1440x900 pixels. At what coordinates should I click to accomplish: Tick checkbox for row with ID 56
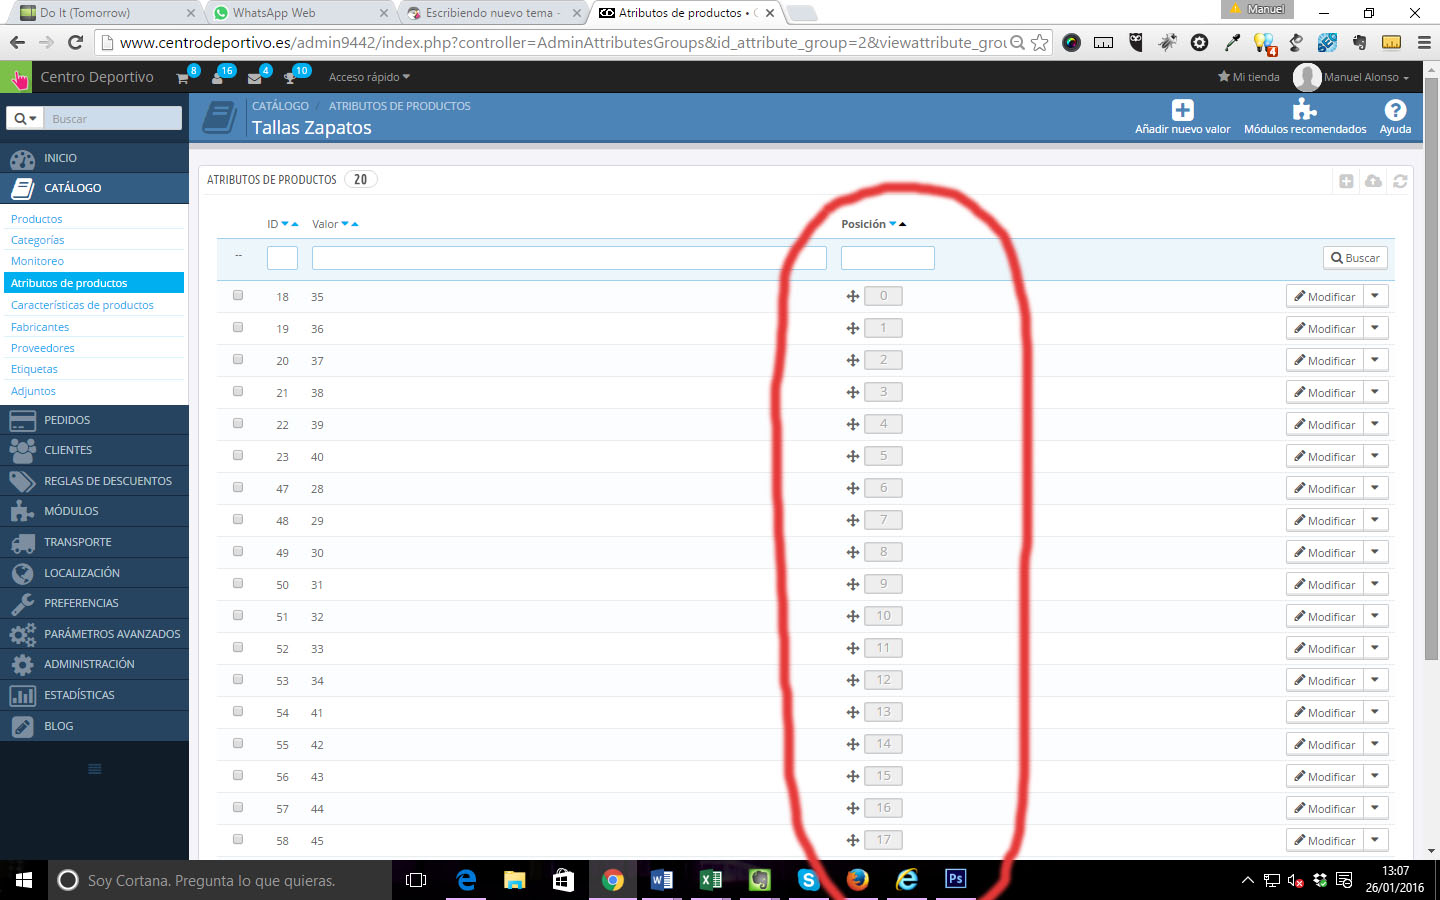(x=238, y=775)
